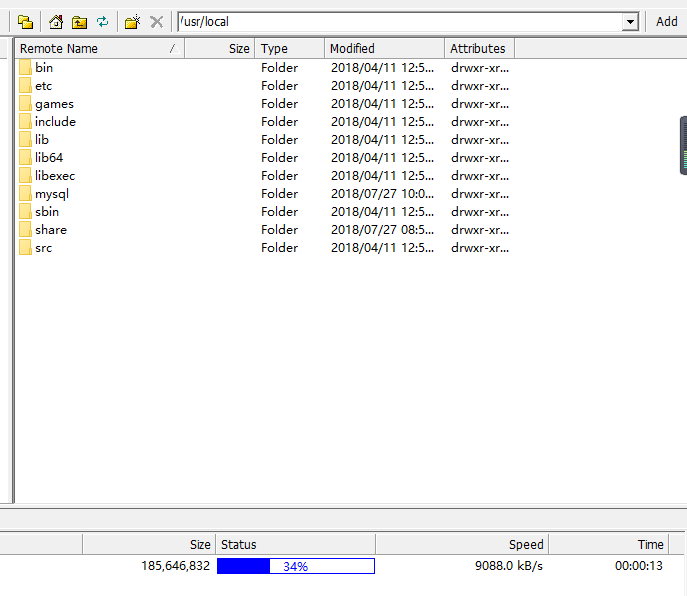
Task: Click the Add button
Action: (x=666, y=21)
